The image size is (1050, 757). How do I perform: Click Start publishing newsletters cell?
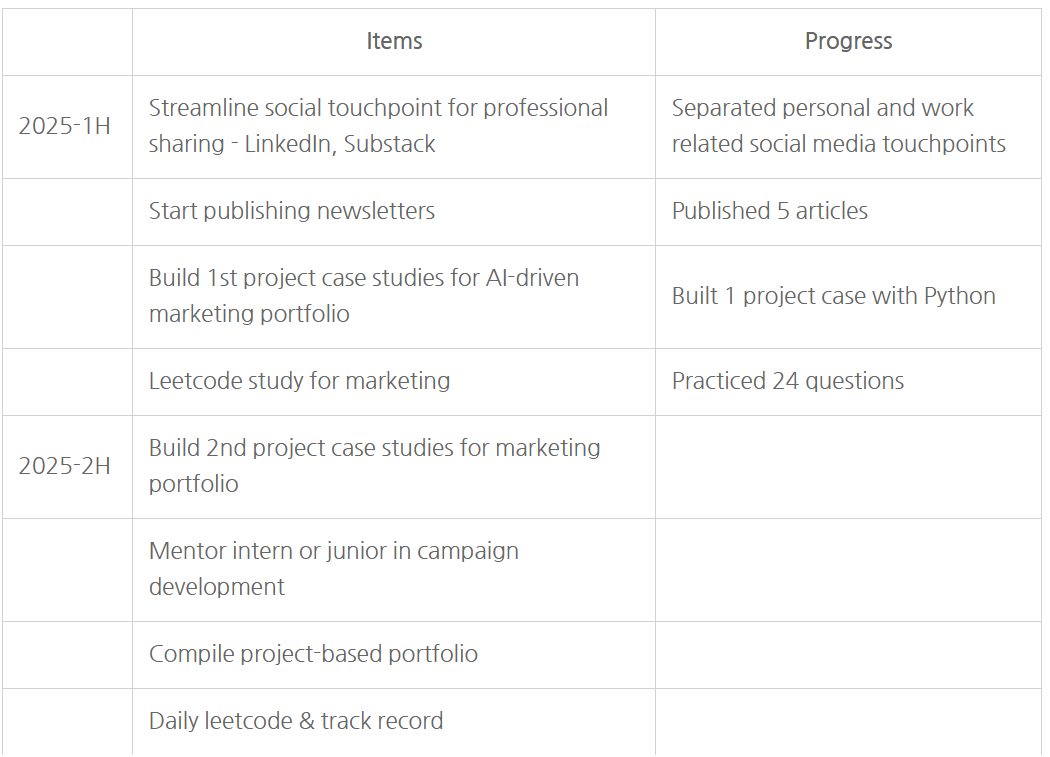pyautogui.click(x=292, y=211)
